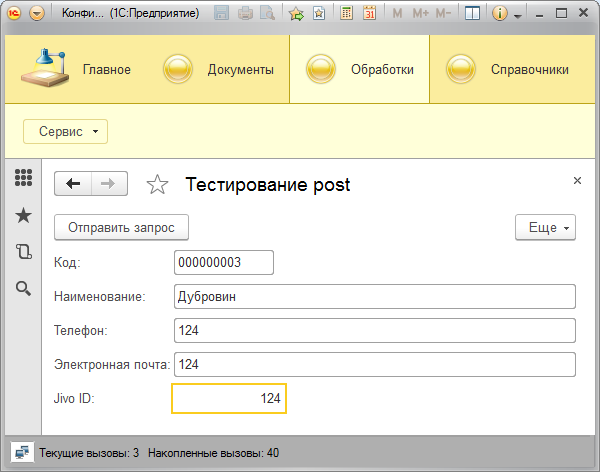Click the 1C application logo icon
Screen dimensions: 600x472
pyautogui.click(x=14, y=13)
